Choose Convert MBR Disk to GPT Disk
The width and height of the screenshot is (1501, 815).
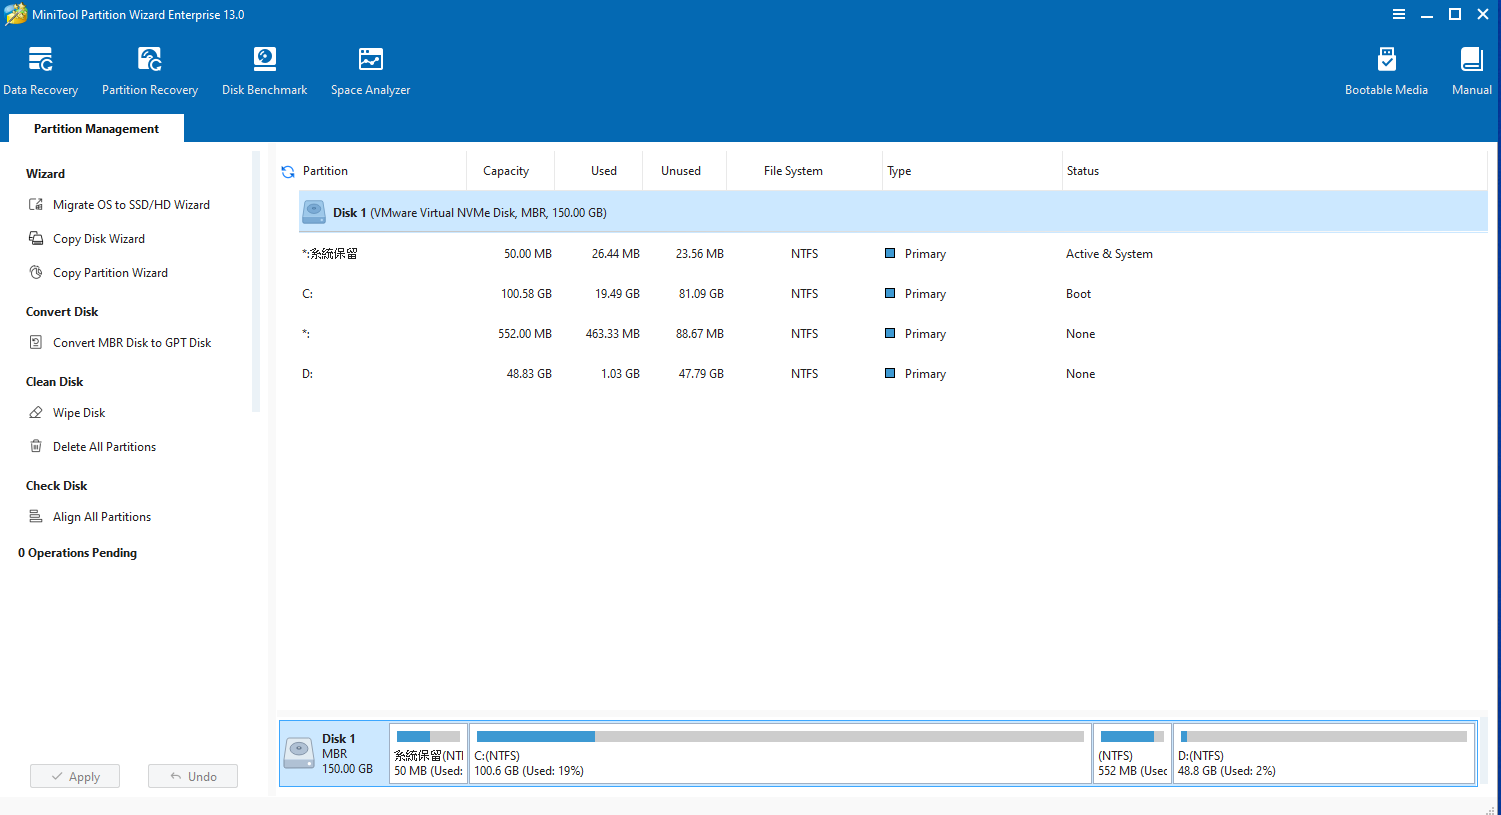coord(132,343)
